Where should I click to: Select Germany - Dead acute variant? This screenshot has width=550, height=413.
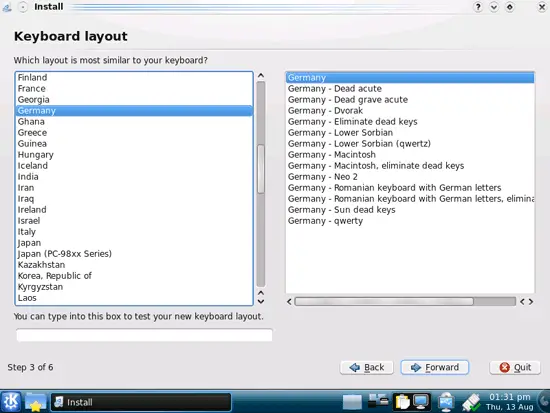pyautogui.click(x=410, y=88)
